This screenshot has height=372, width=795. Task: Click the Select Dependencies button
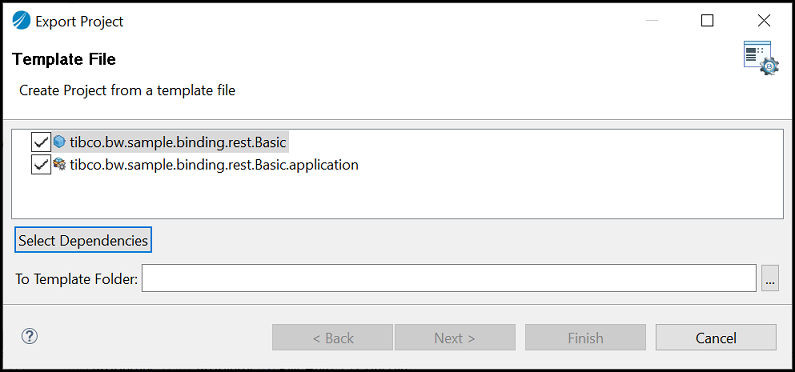point(83,240)
